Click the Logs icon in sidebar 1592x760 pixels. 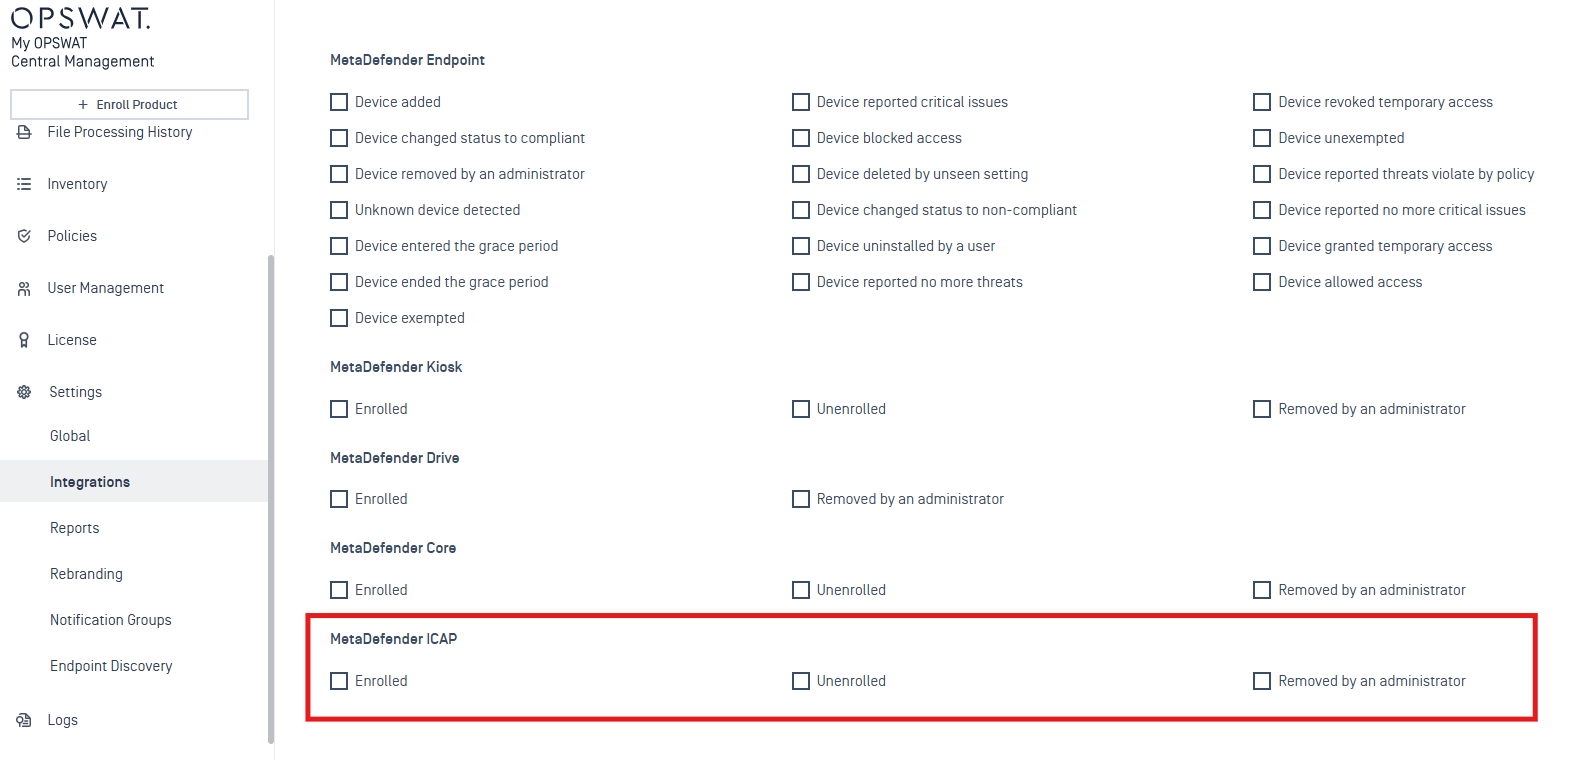coord(24,720)
